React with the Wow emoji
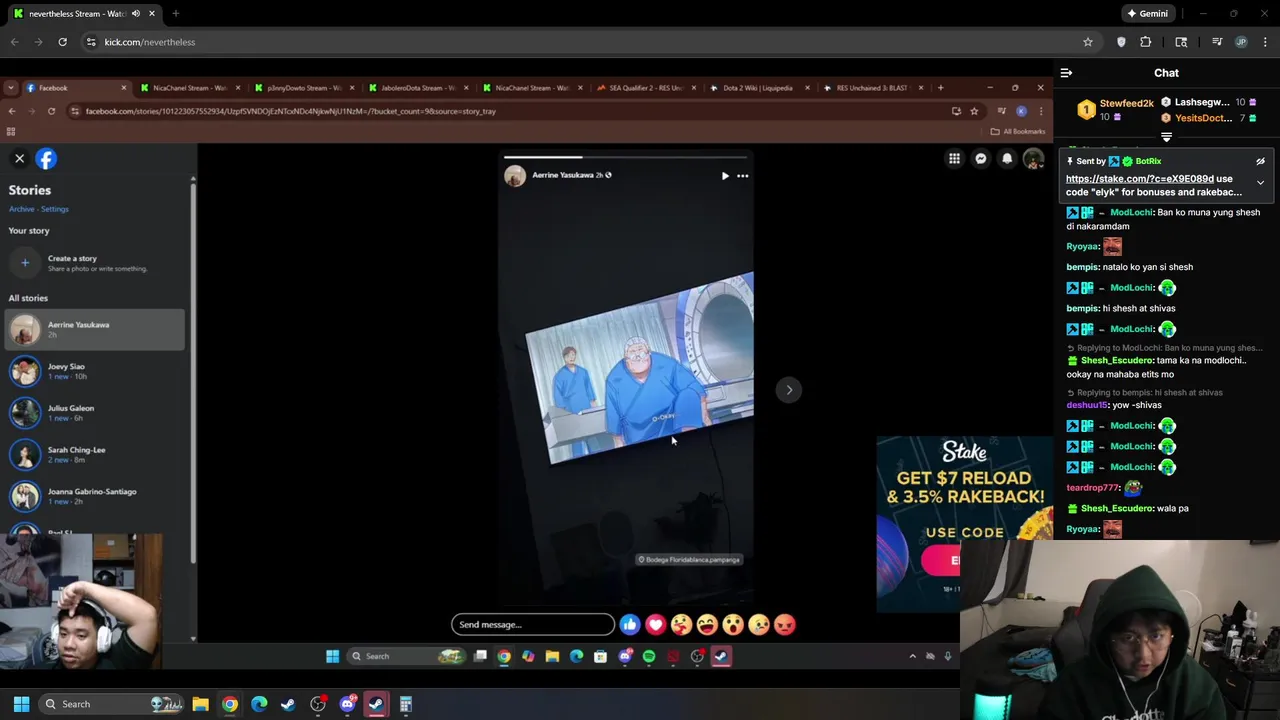Image resolution: width=1280 pixels, height=720 pixels. 733,625
